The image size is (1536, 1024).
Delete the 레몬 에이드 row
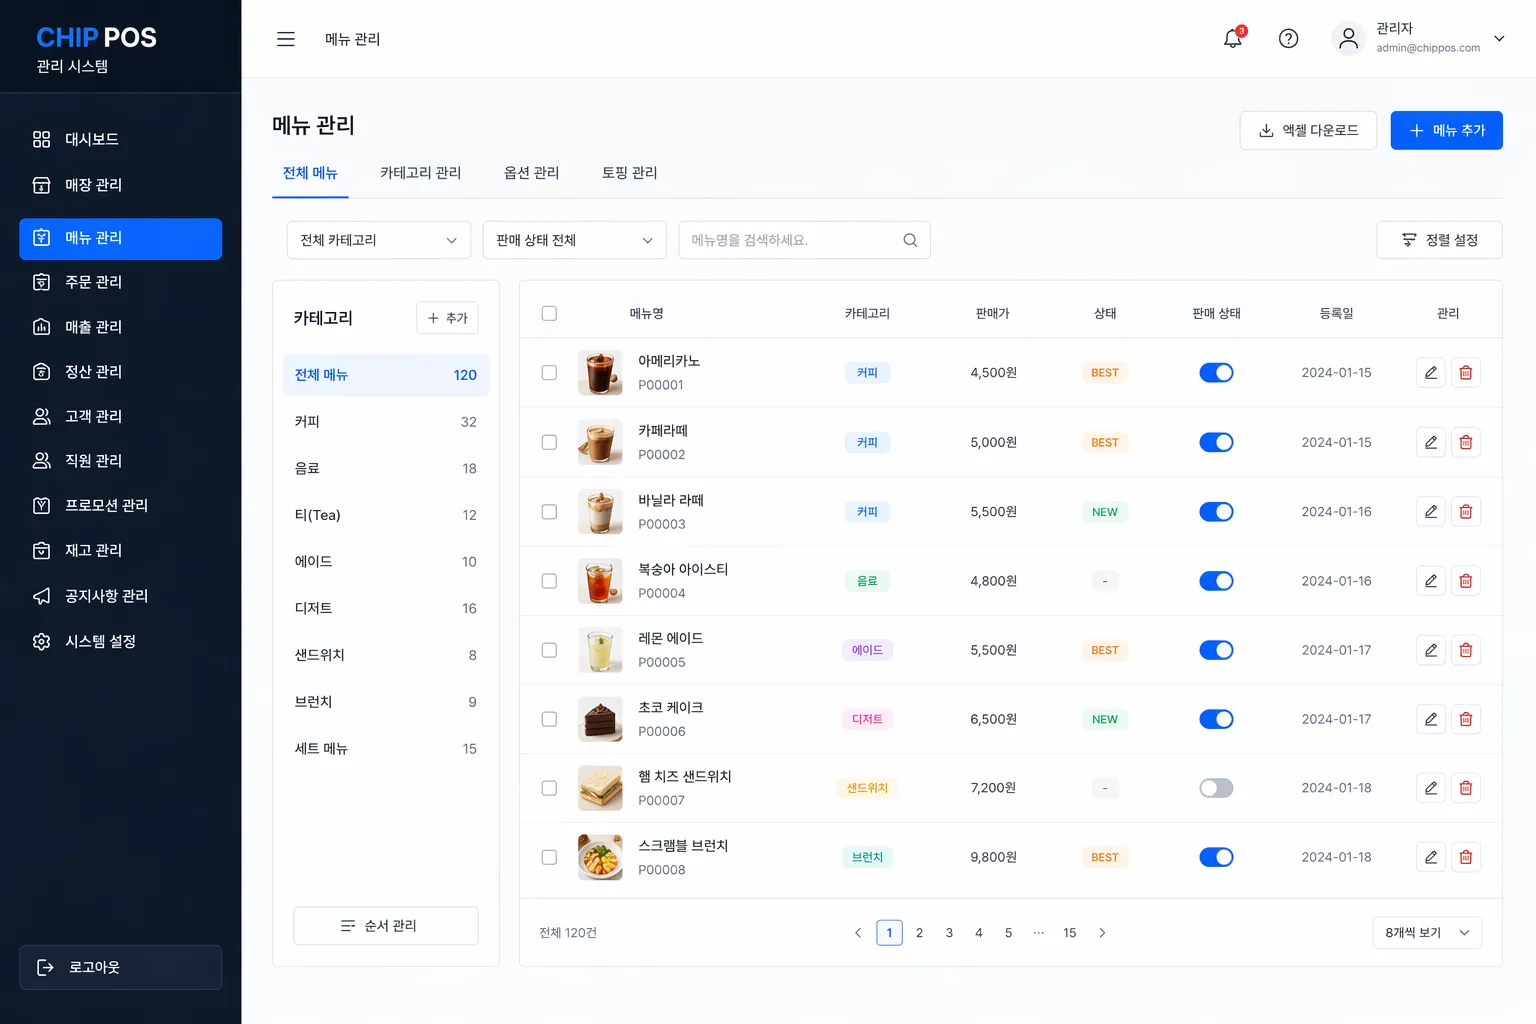(x=1466, y=650)
